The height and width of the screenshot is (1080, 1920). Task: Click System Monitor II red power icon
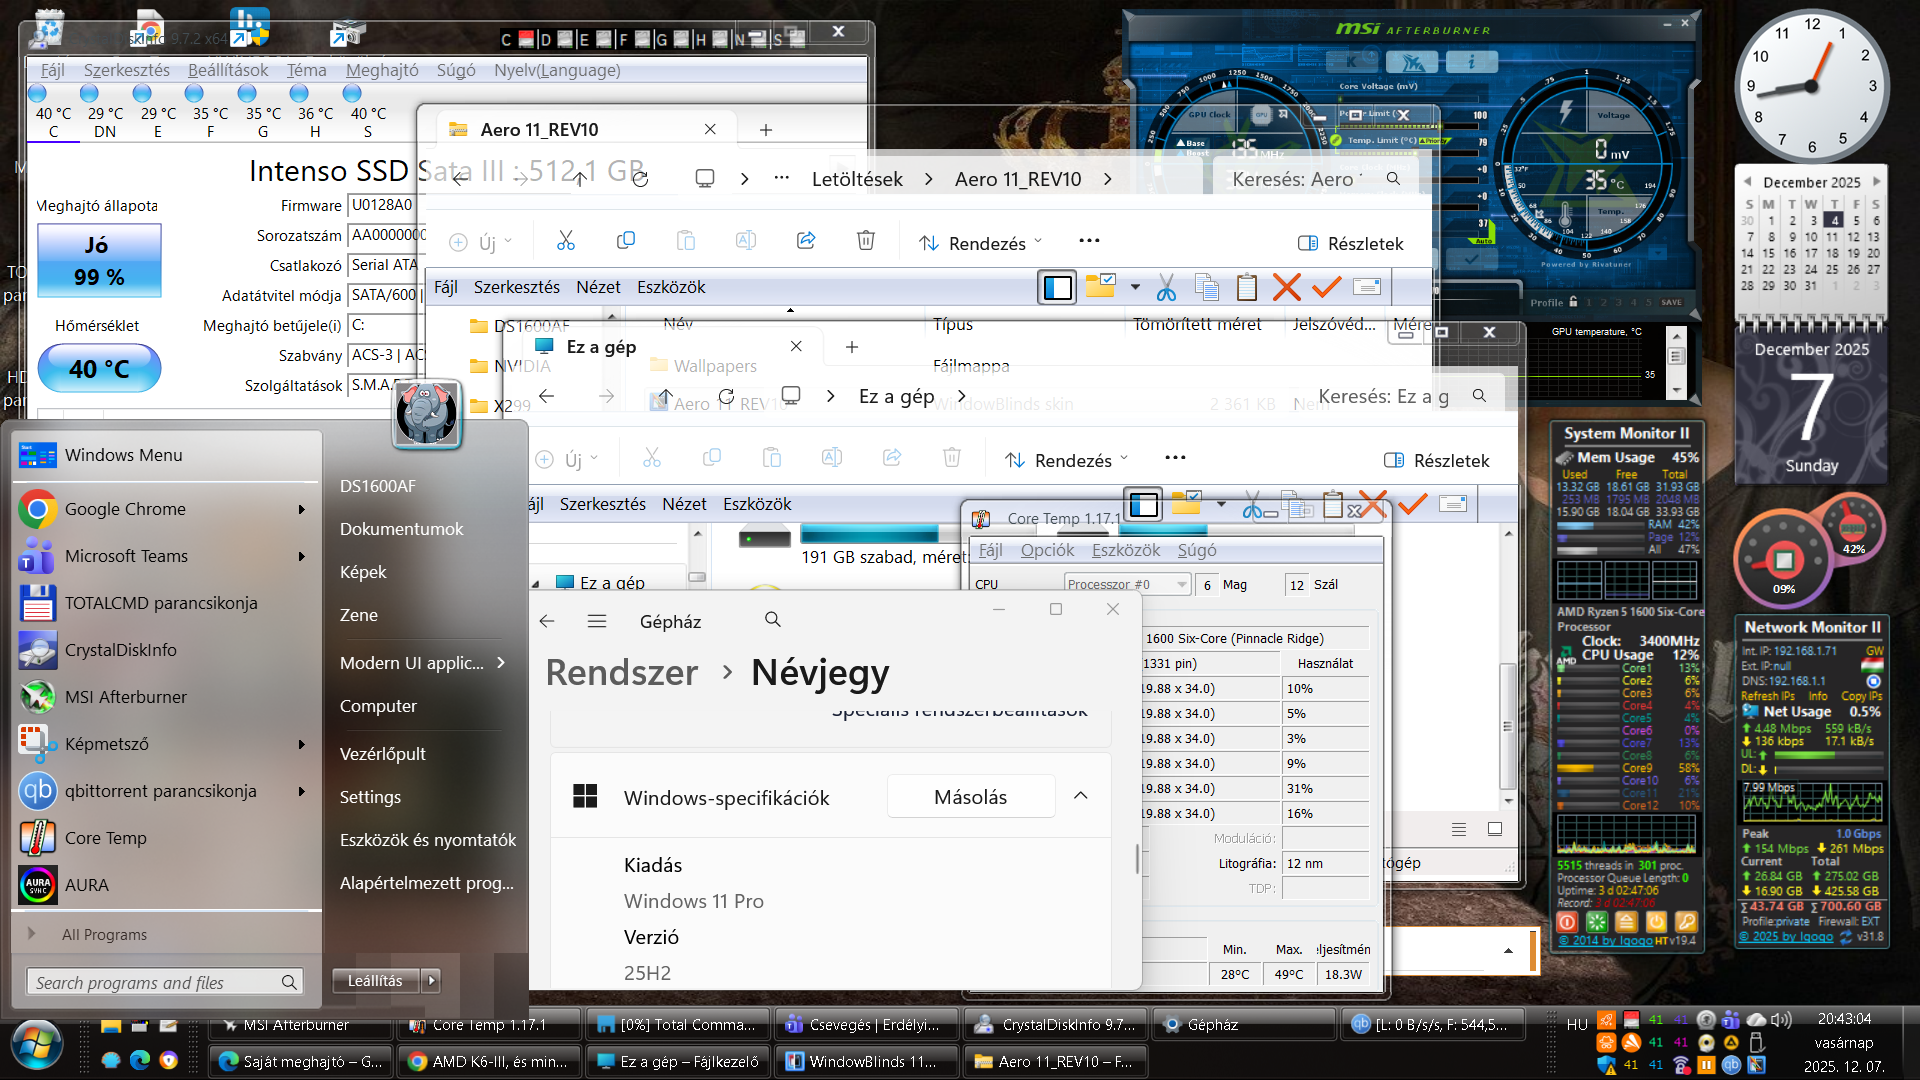1567,922
